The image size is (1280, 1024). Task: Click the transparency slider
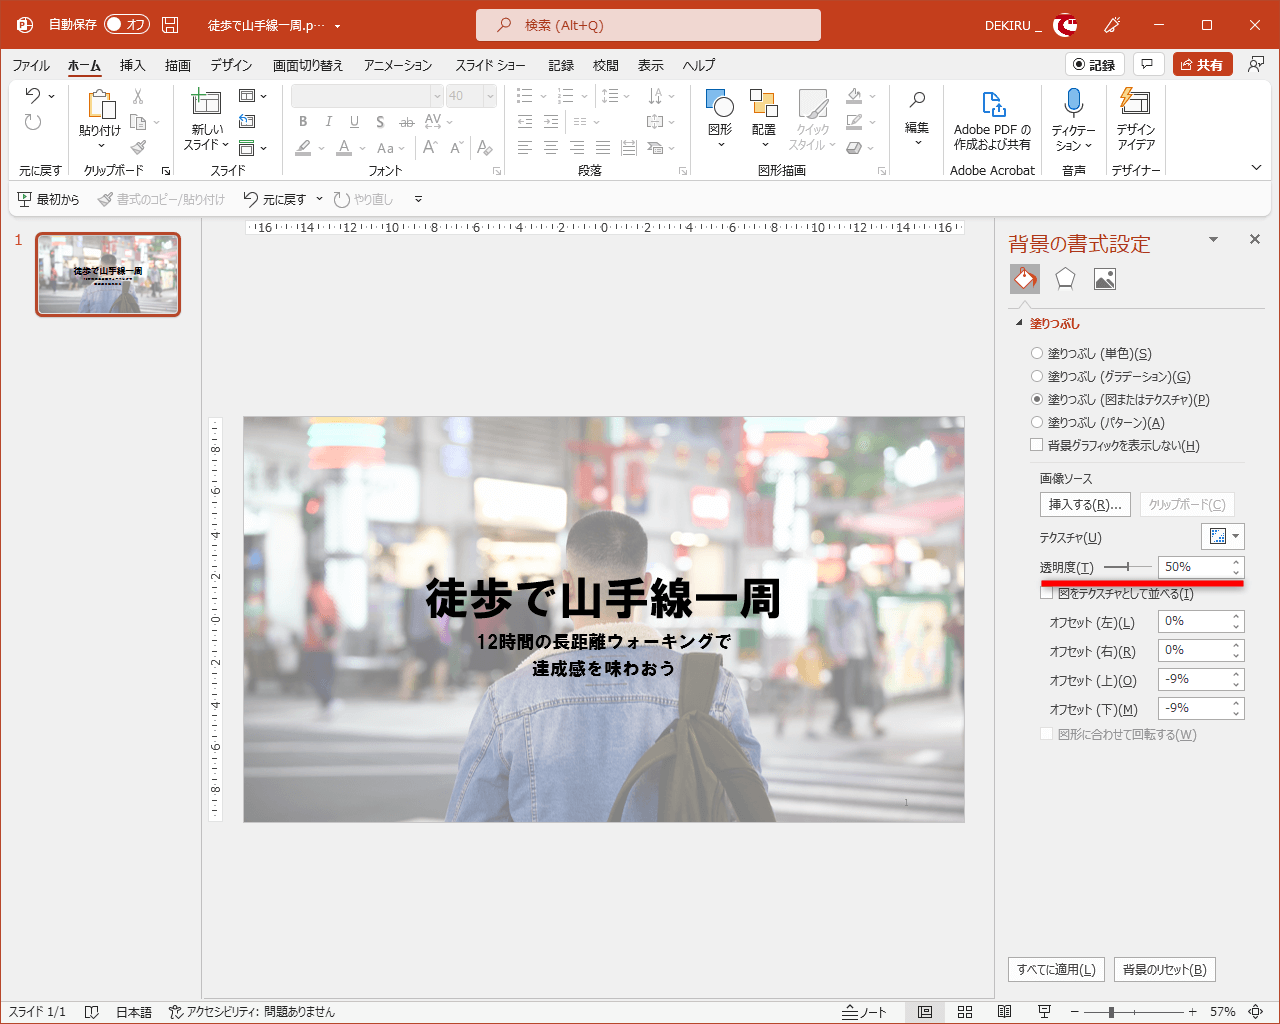[1127, 567]
